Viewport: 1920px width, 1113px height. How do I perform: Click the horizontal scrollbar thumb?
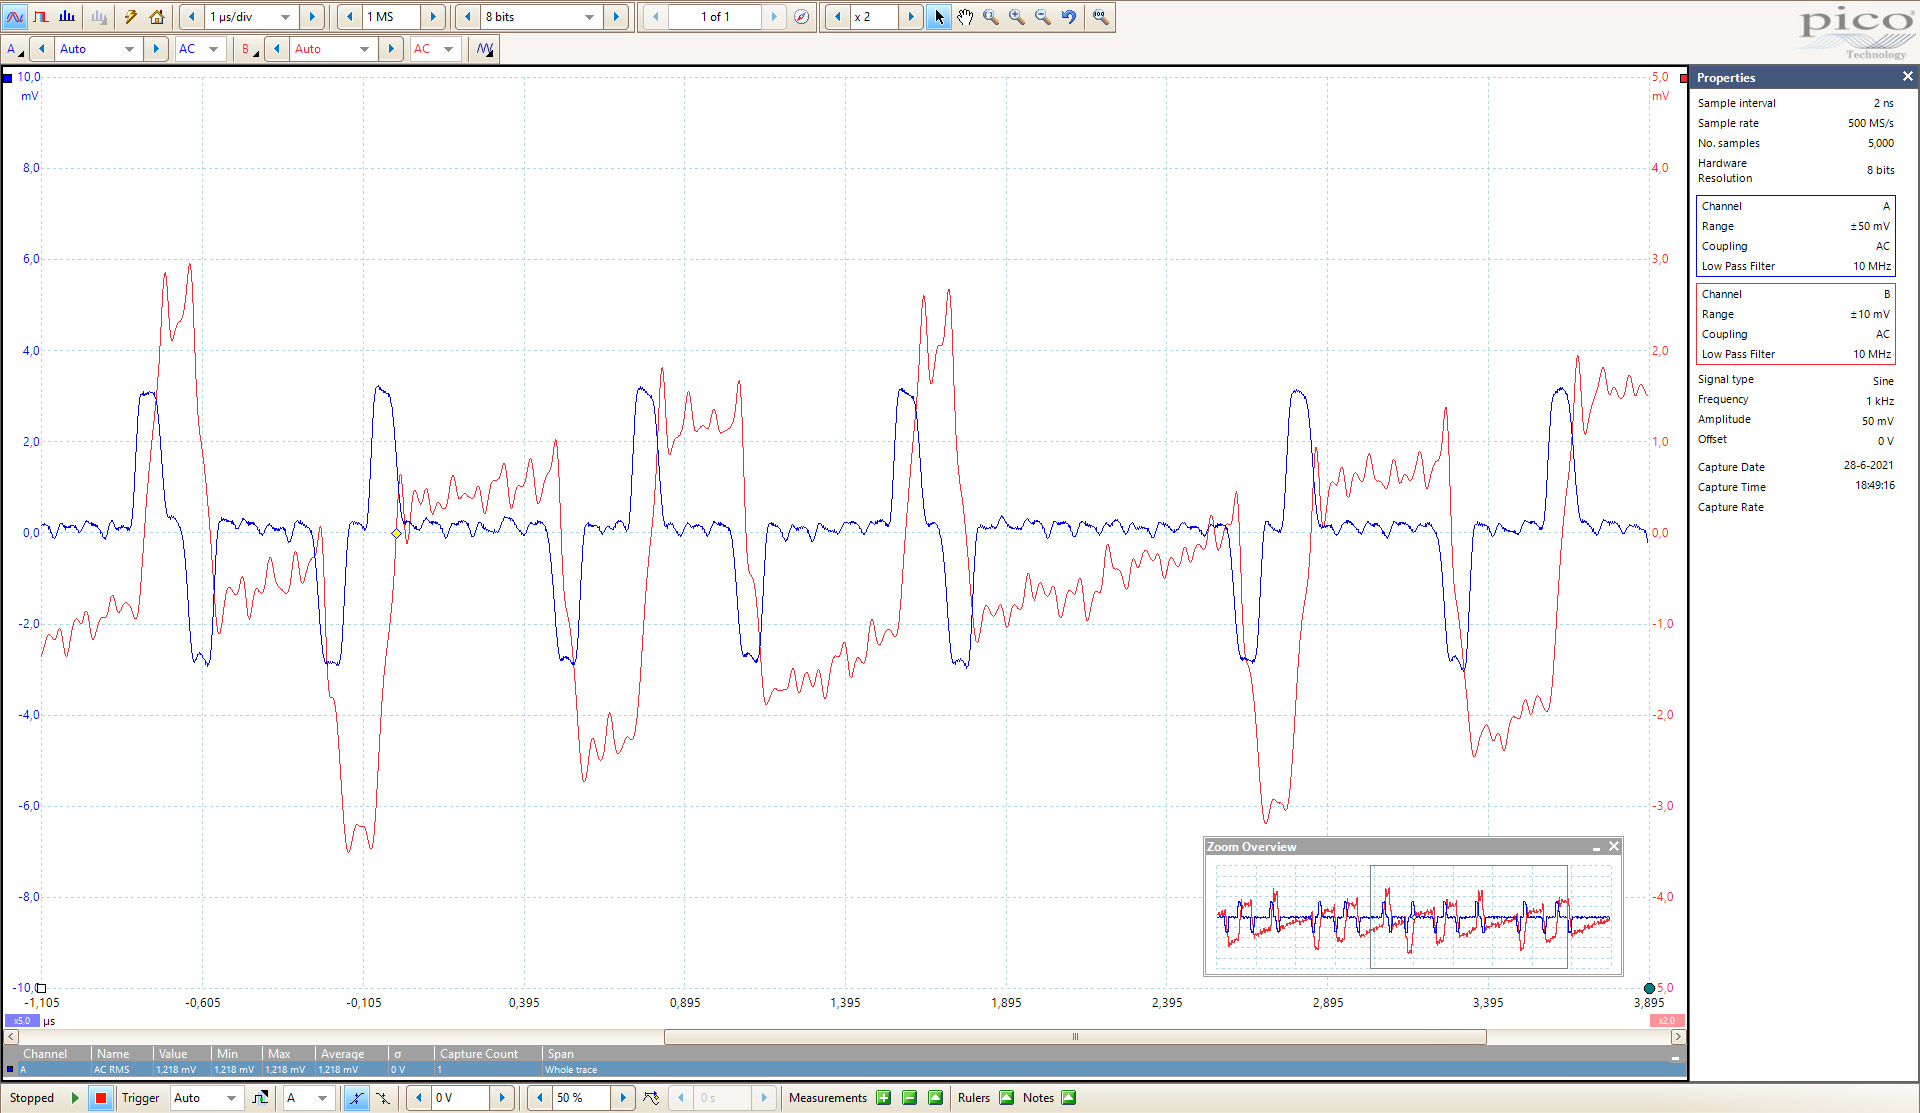click(1075, 1037)
